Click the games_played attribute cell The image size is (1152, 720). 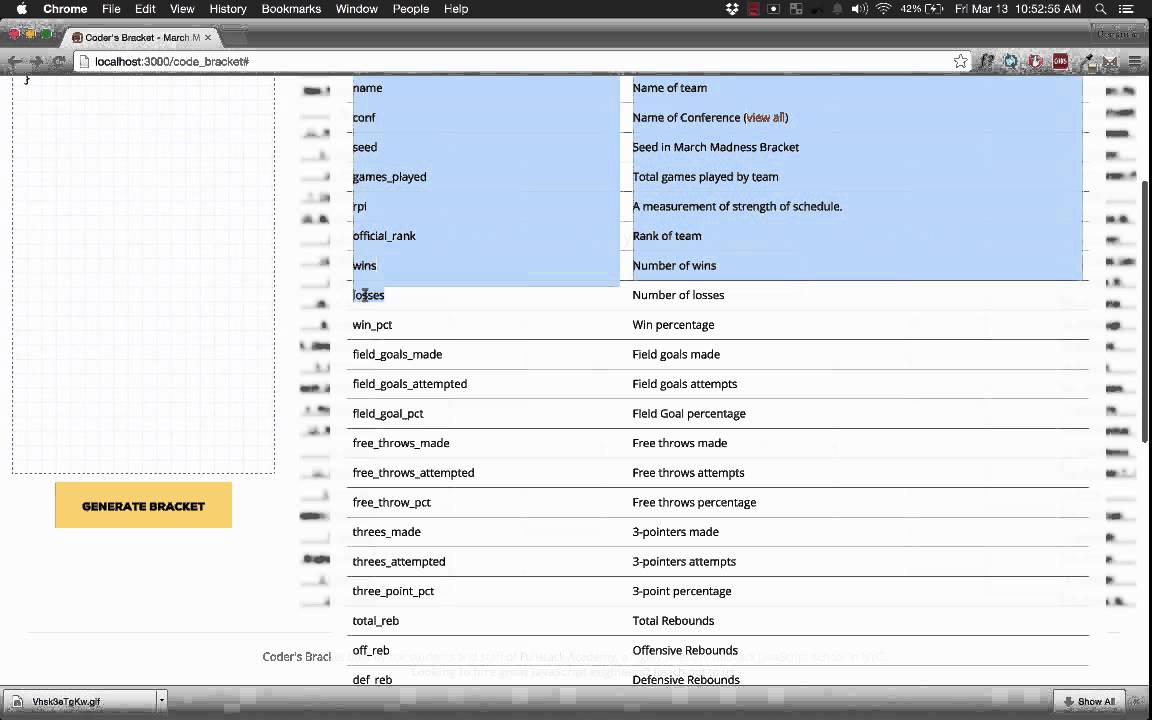coord(389,177)
